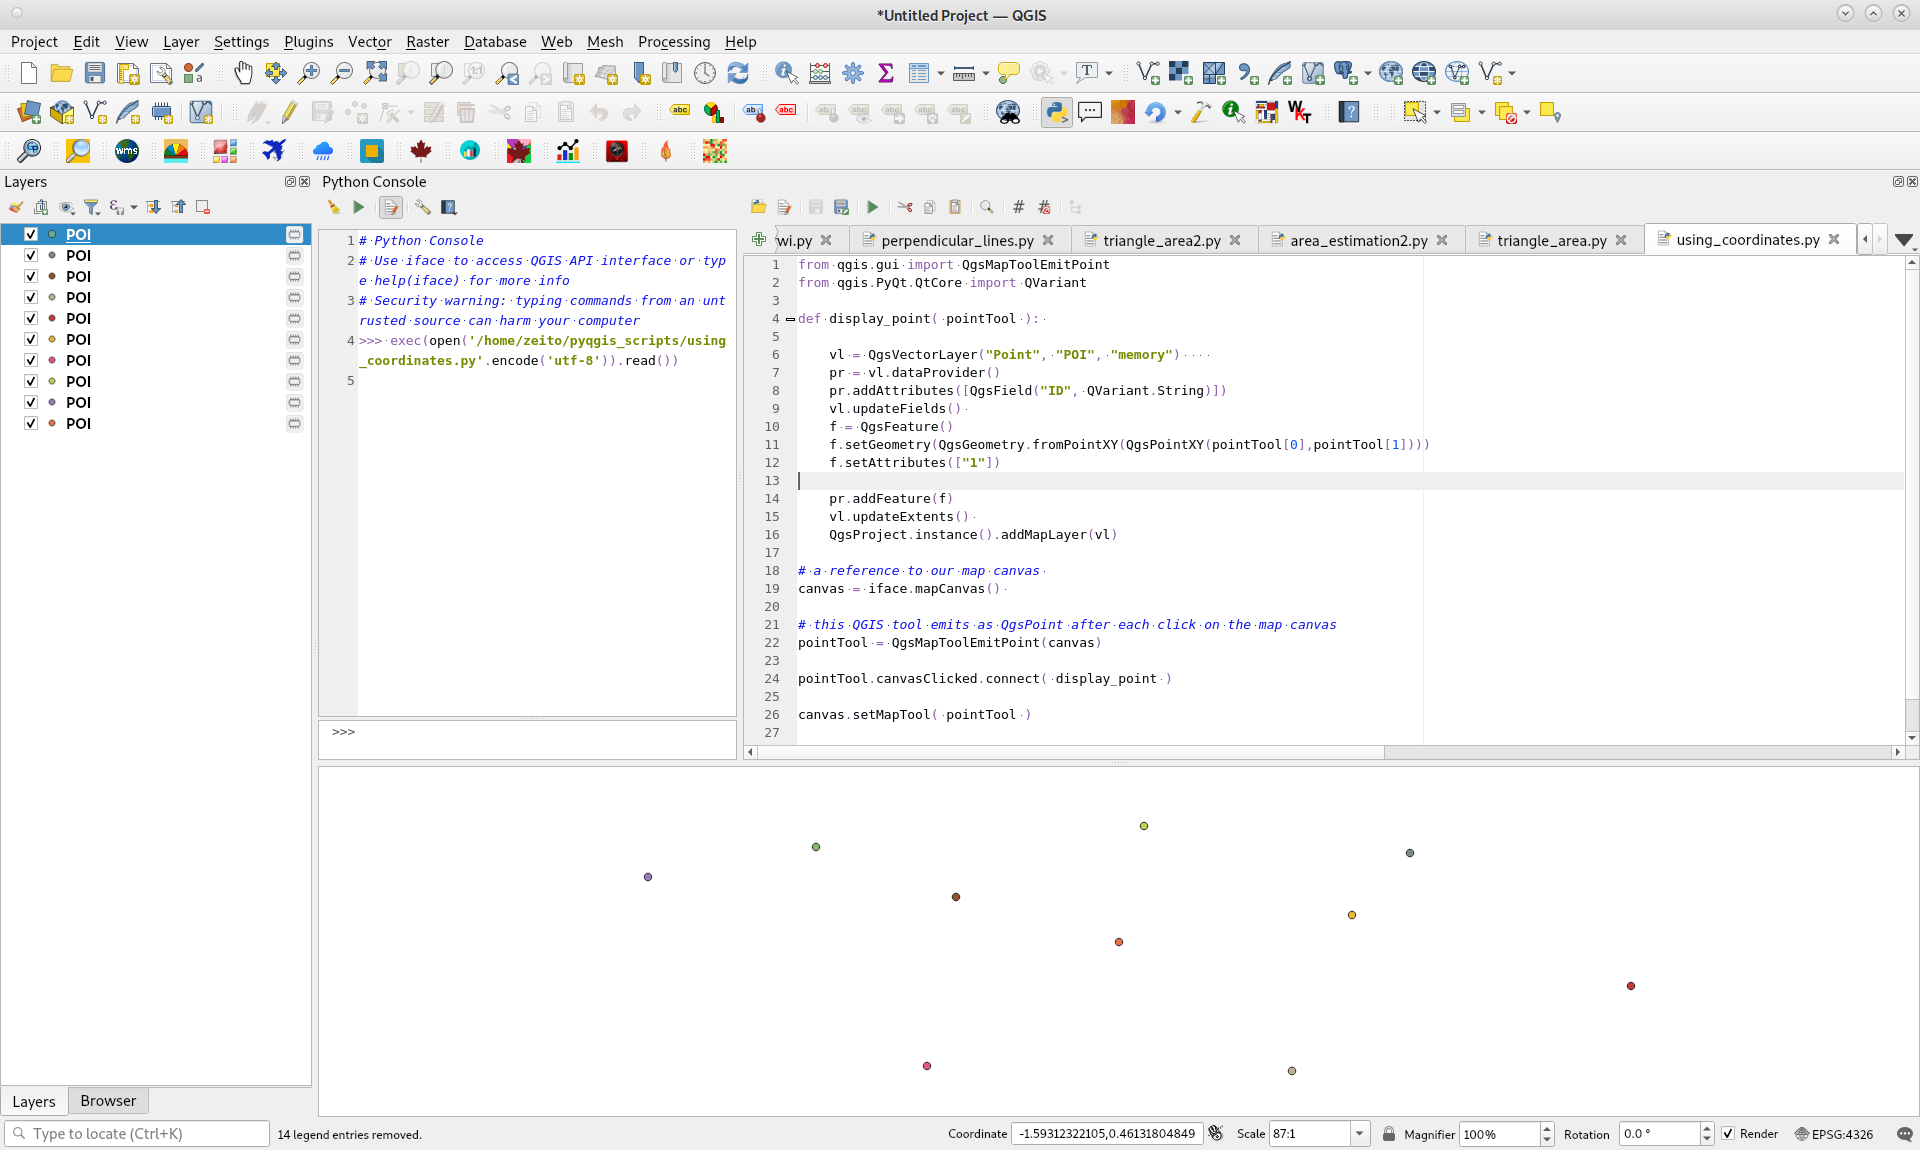Add new editor tab with plus button
This screenshot has height=1150, width=1920.
point(759,239)
